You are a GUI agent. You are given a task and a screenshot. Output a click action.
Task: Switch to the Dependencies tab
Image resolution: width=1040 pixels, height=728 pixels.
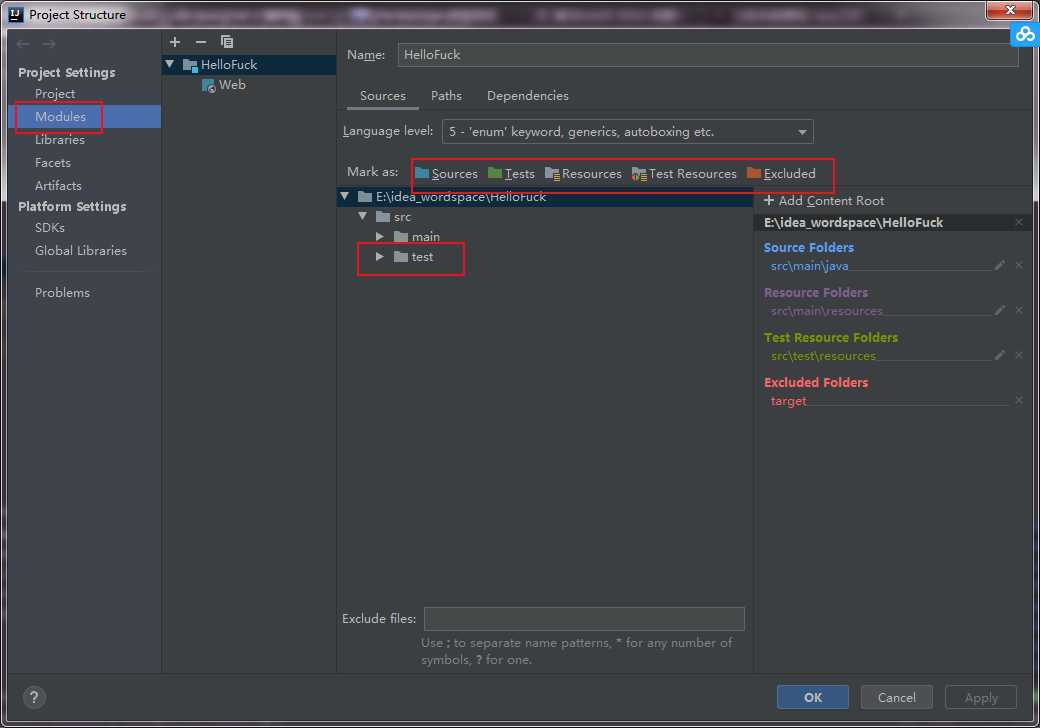click(x=528, y=95)
